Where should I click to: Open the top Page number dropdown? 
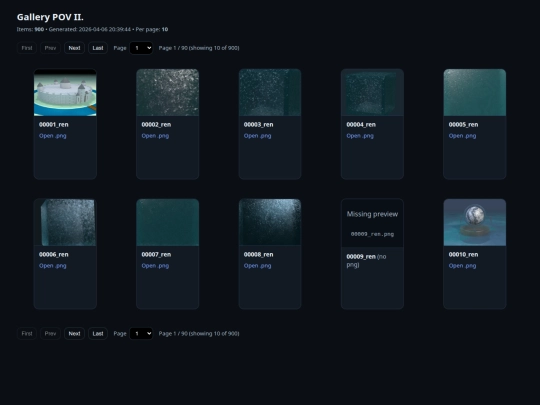[141, 48]
